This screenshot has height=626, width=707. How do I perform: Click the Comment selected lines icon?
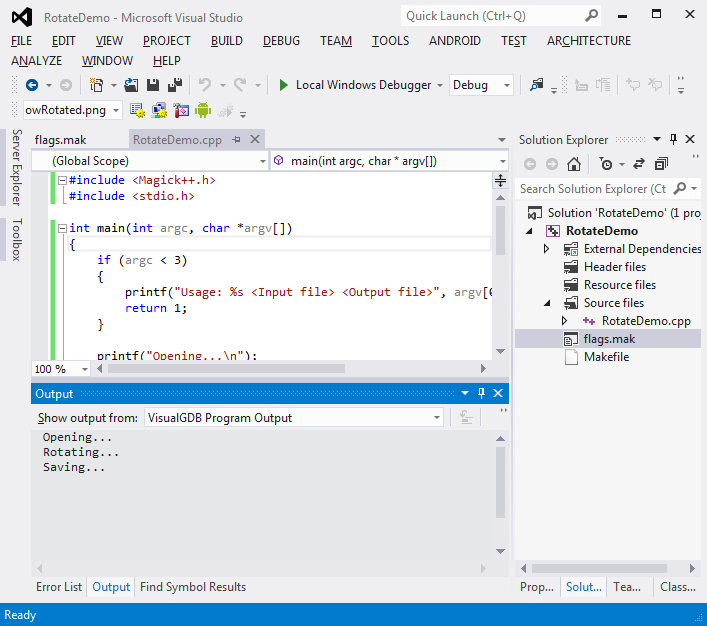[x=633, y=85]
